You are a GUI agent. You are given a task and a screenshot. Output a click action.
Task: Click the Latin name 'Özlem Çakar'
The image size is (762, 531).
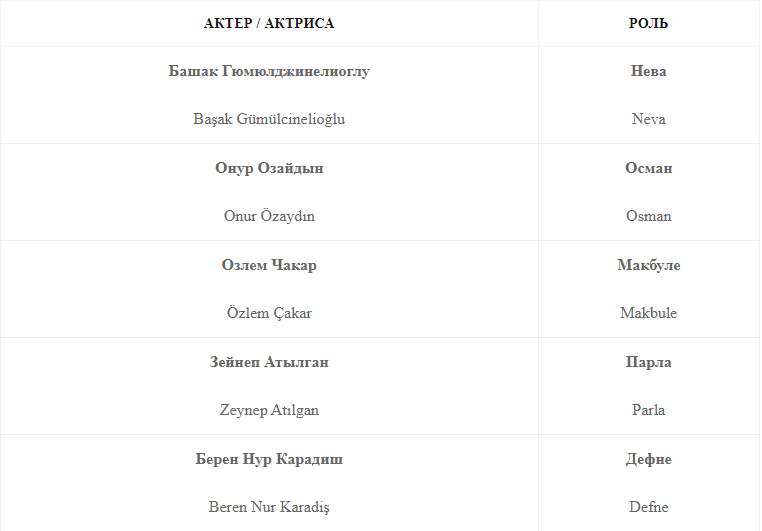point(269,313)
